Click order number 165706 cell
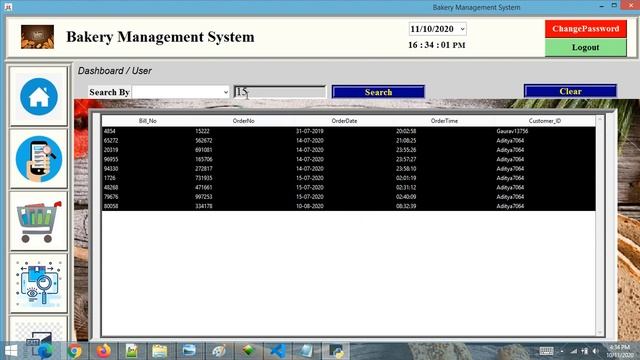The image size is (640, 360). tap(204, 160)
